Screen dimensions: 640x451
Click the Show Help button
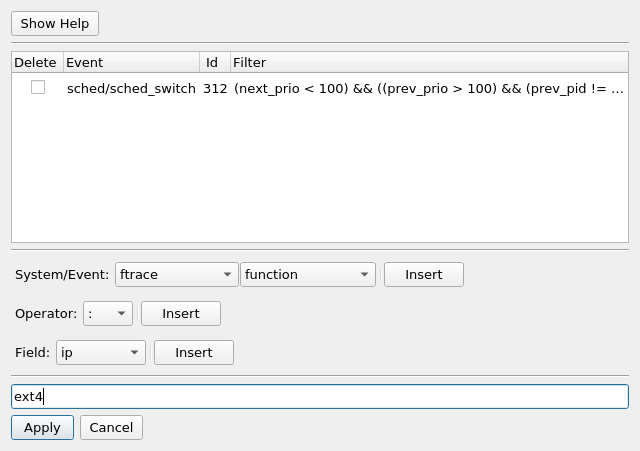pos(55,24)
